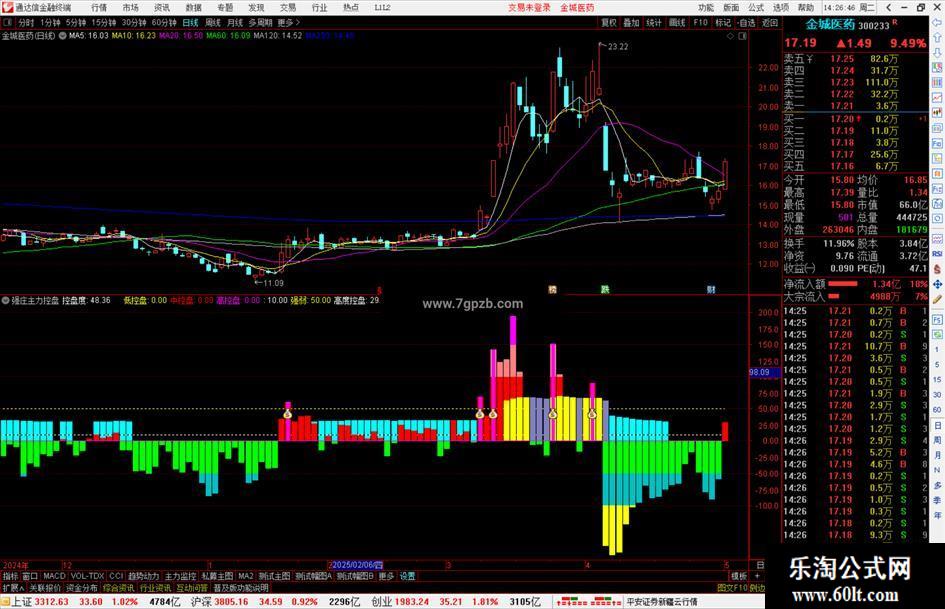945x609 pixels.
Task: Click the 金城医药 300233 stock title
Action: tap(847, 25)
